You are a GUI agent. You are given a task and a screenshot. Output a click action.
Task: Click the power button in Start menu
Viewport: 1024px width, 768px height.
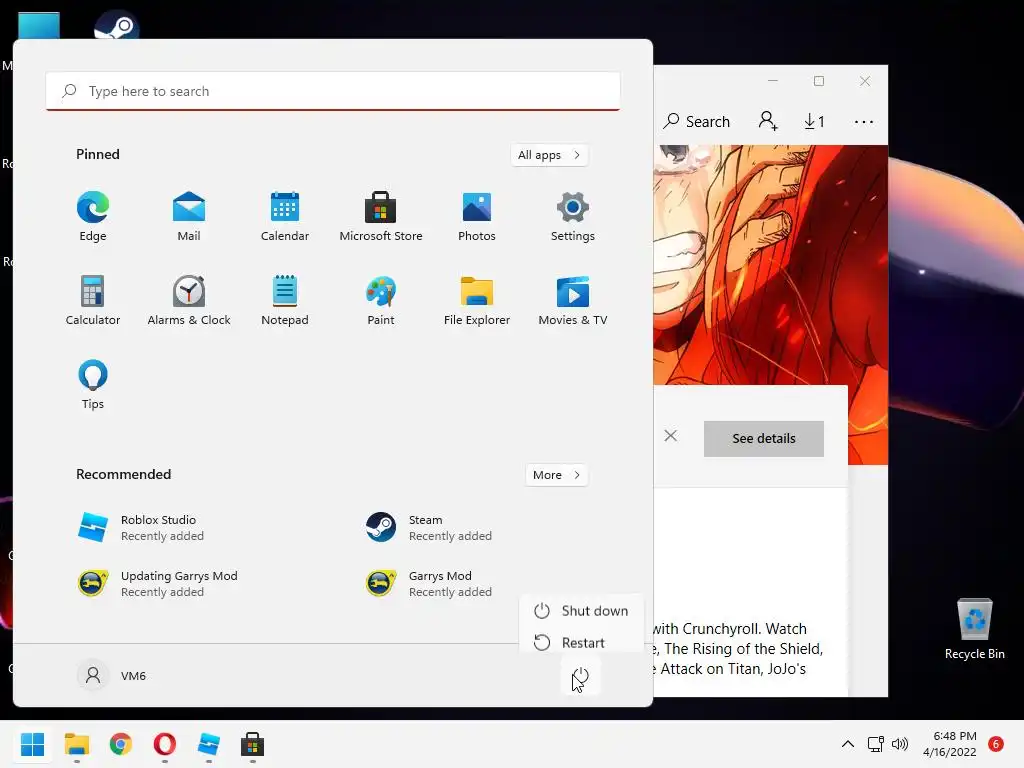coord(580,677)
